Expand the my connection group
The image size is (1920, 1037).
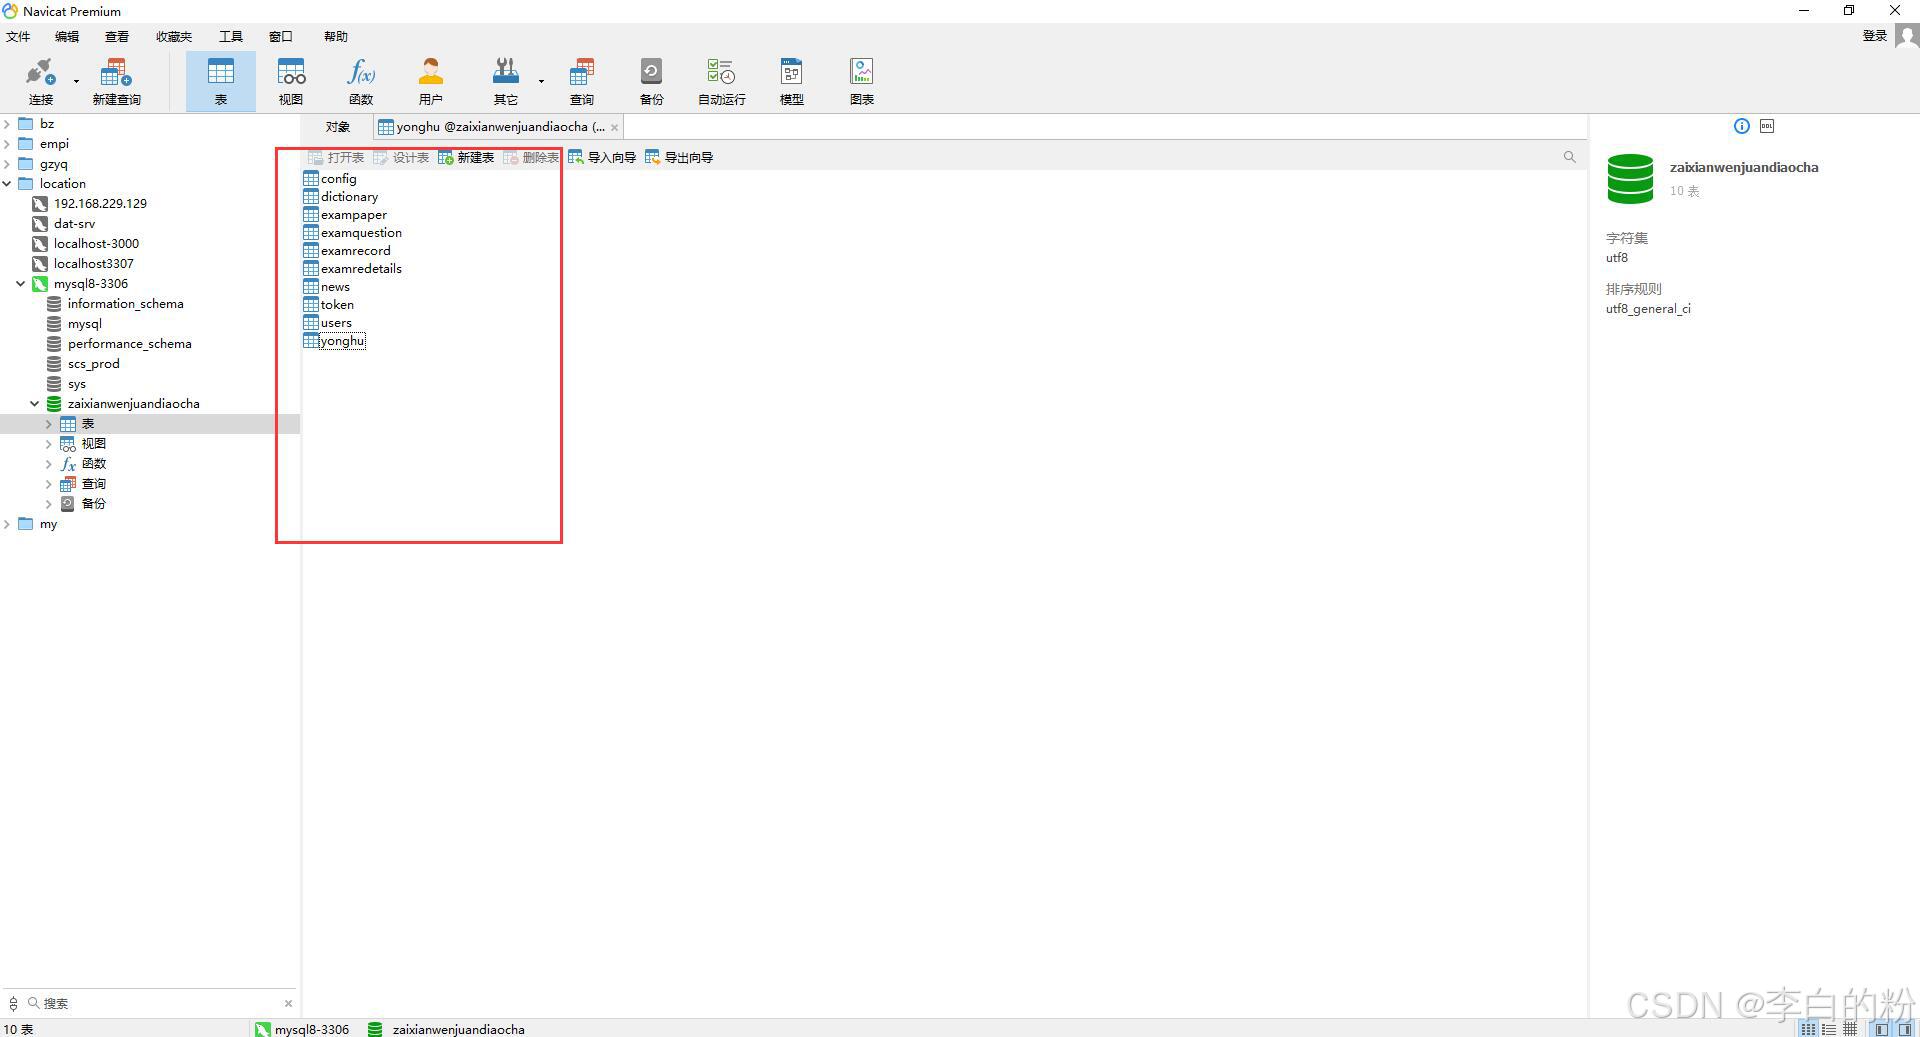pyautogui.click(x=8, y=524)
